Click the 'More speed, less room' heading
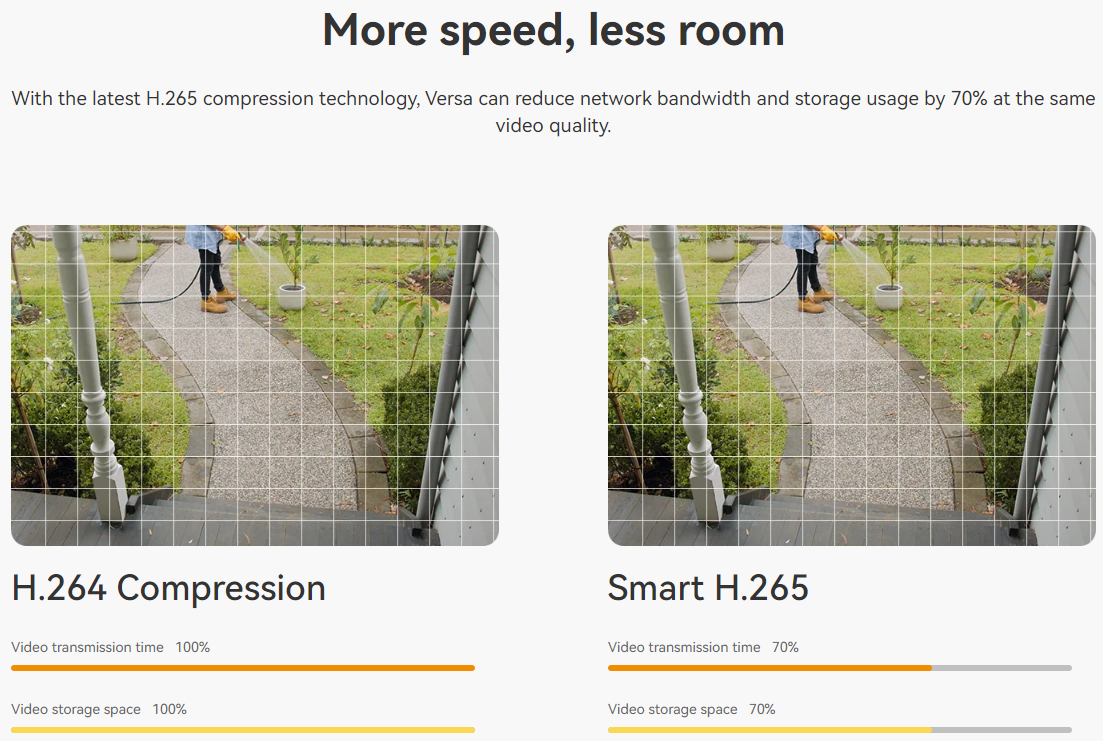The height and width of the screenshot is (741, 1103). pyautogui.click(x=554, y=32)
